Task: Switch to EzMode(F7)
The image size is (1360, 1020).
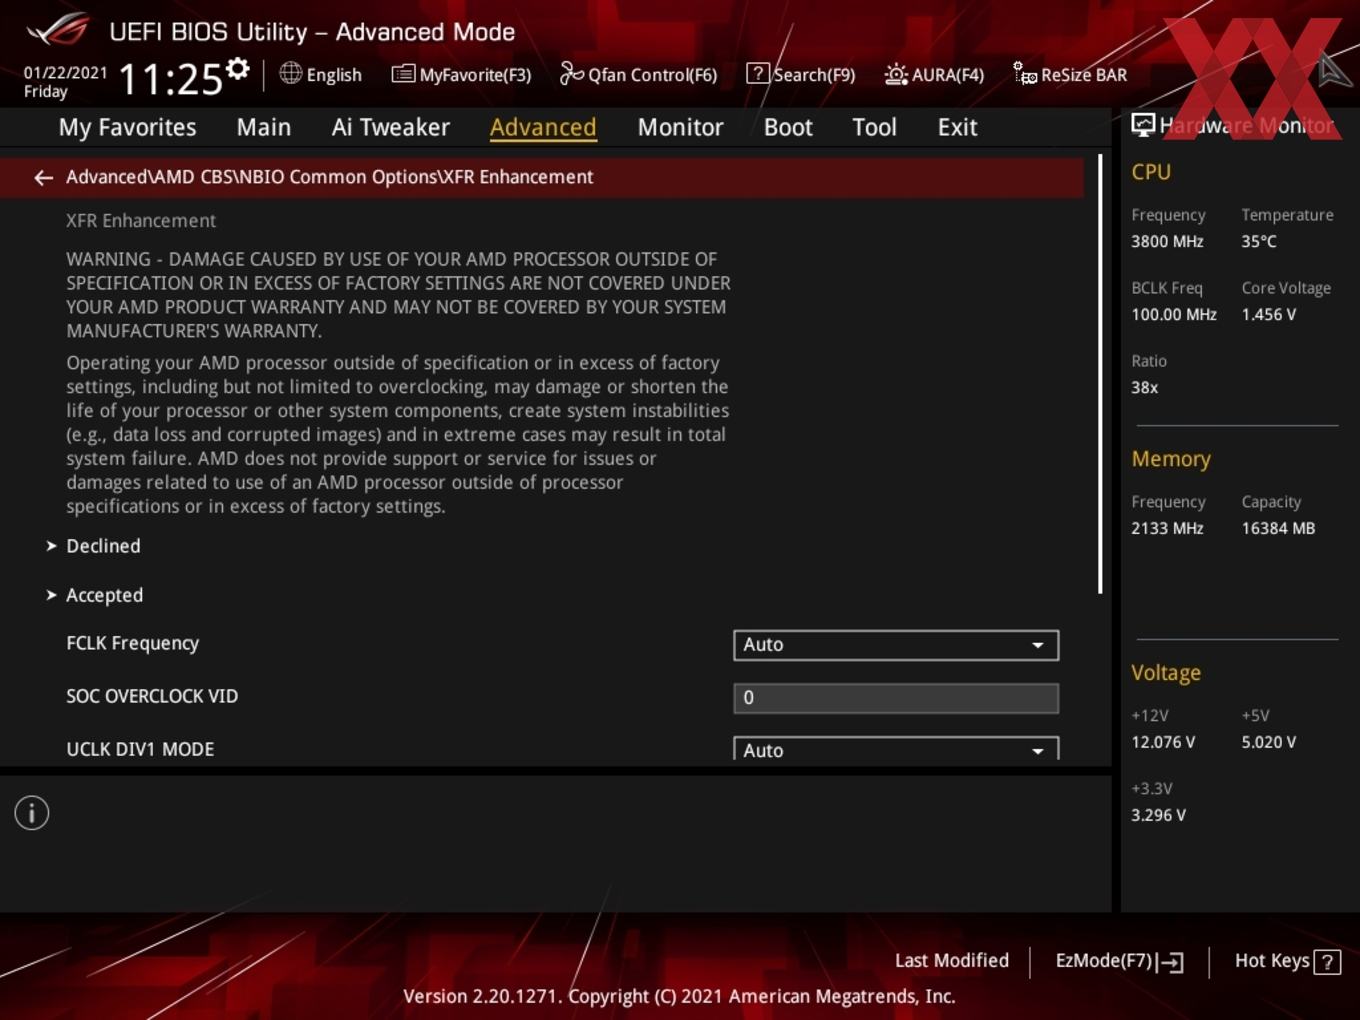Action: [x=1119, y=961]
